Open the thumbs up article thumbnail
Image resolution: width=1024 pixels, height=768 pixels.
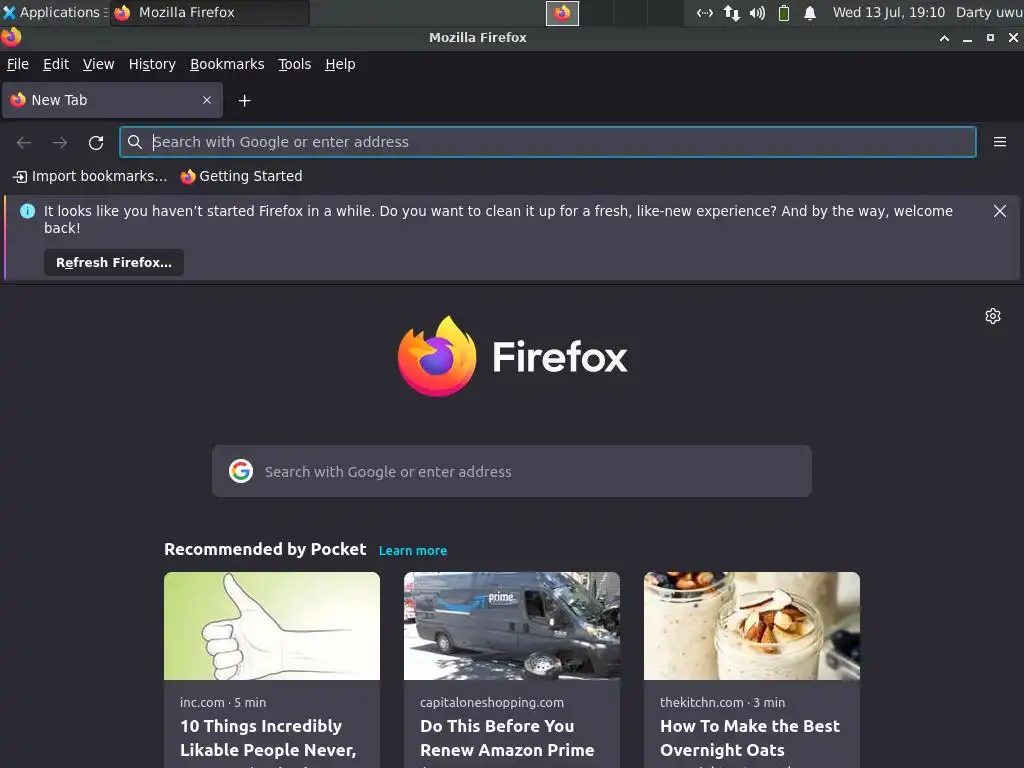272,626
